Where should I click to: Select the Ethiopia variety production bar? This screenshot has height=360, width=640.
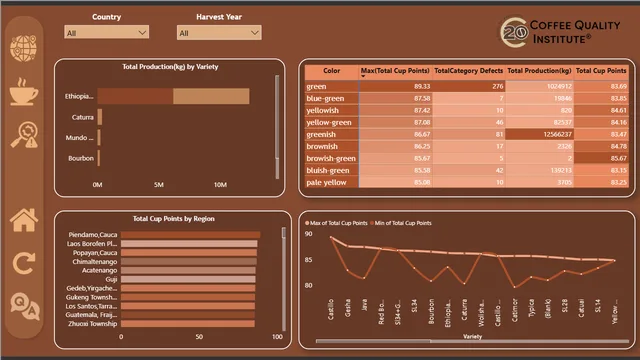(173, 96)
